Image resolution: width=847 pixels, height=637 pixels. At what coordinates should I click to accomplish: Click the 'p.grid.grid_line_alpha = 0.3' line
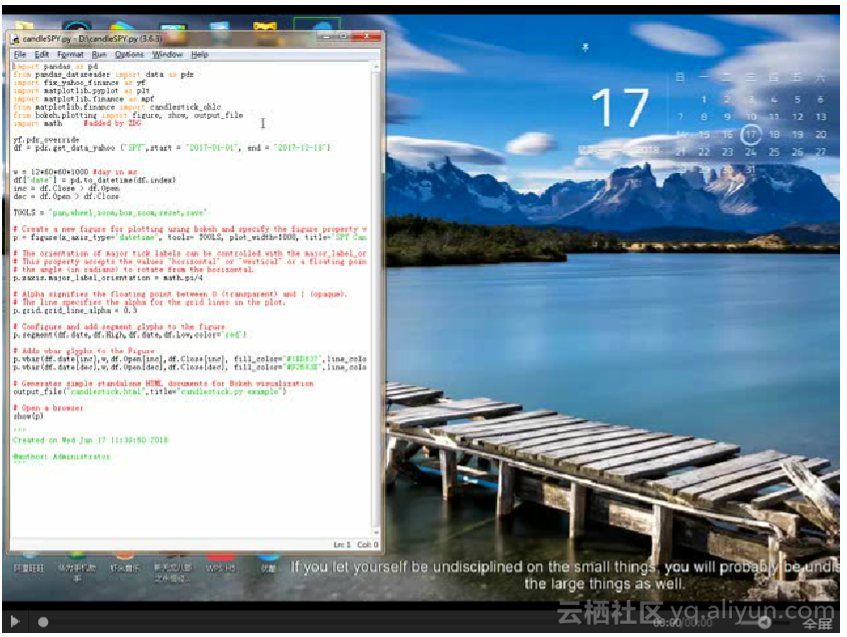(75, 310)
